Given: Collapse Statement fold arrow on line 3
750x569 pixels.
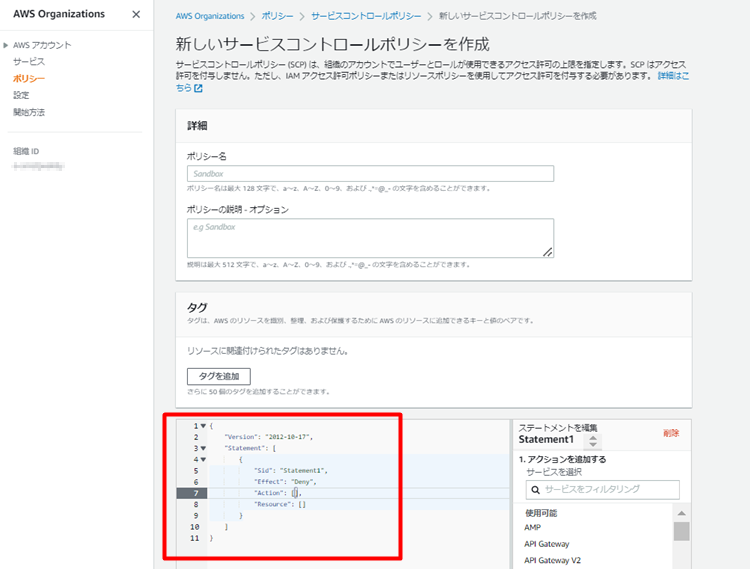Looking at the screenshot, I should point(203,449).
